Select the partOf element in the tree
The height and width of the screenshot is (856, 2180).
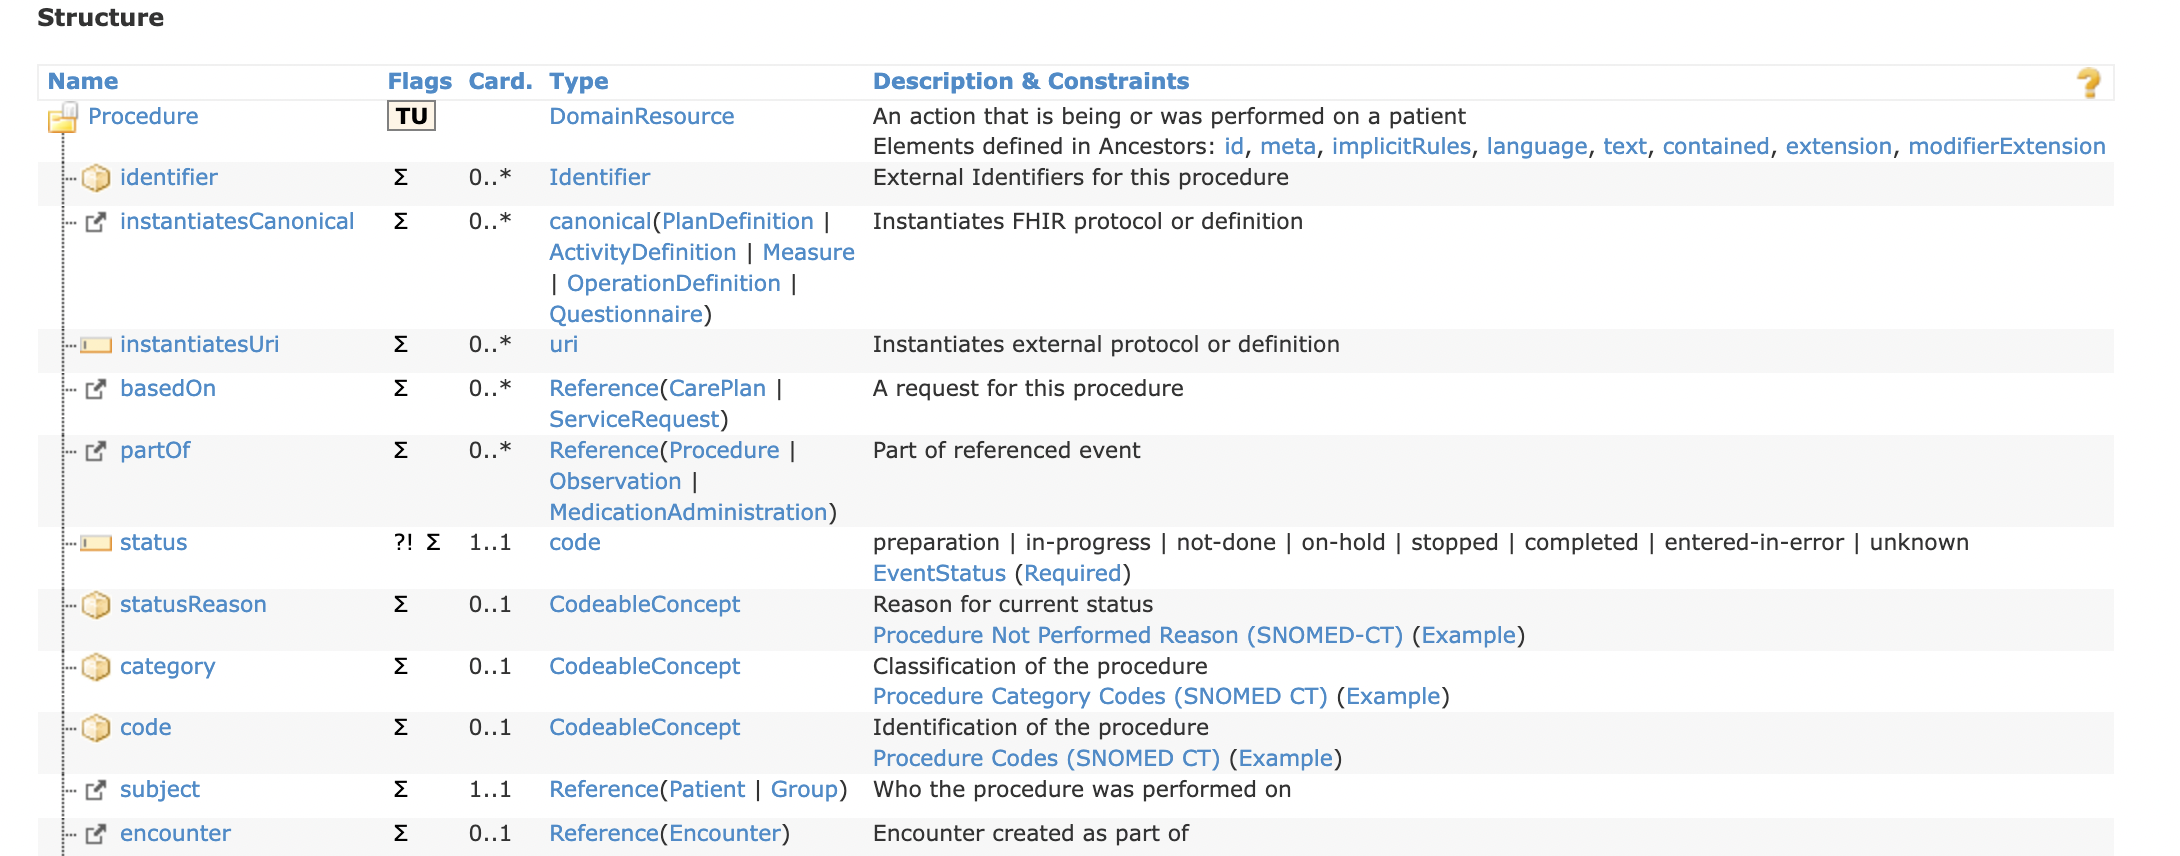pyautogui.click(x=155, y=450)
